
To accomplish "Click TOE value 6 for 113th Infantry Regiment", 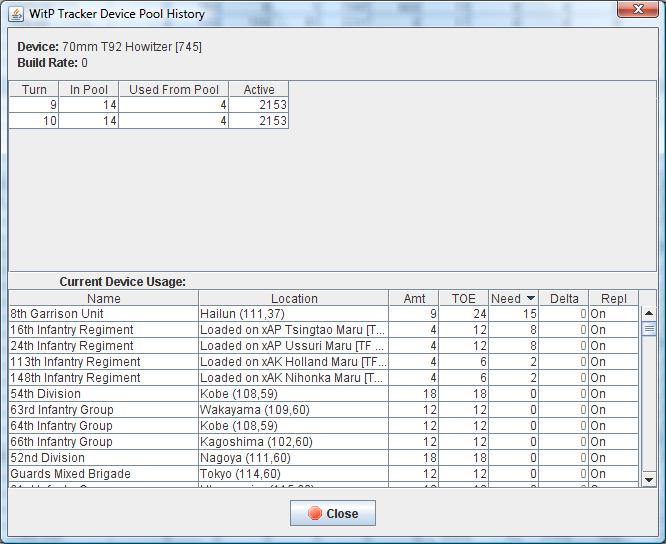I will point(463,362).
